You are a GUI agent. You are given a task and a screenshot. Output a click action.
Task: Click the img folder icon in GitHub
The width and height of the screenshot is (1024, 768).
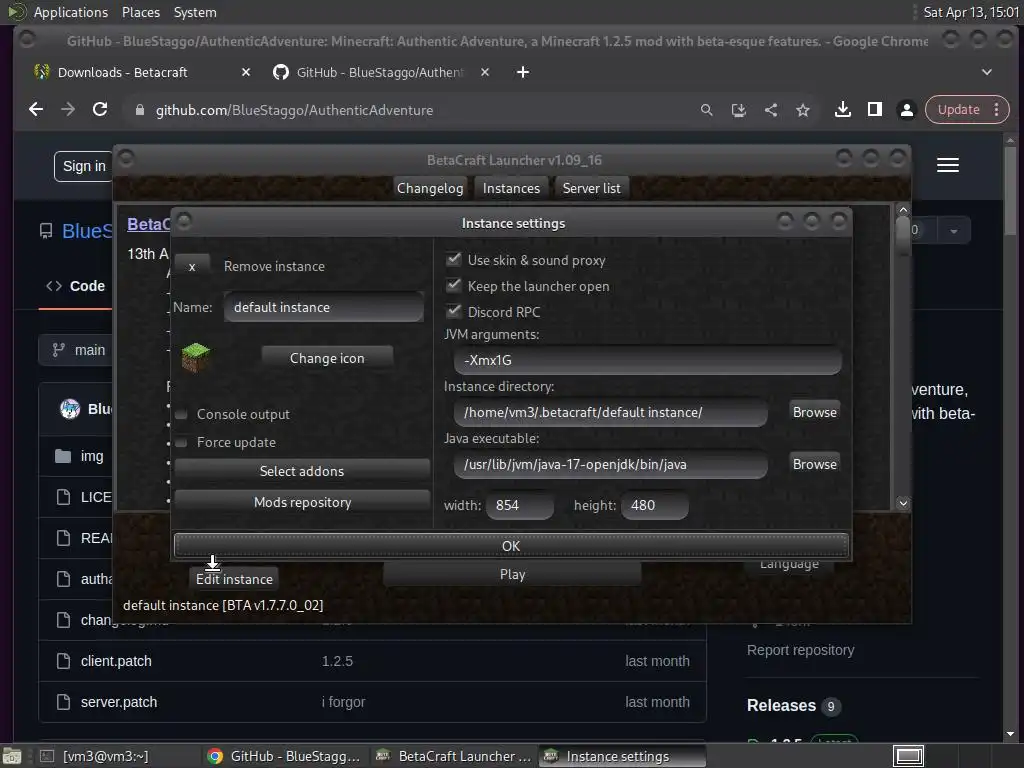coord(63,456)
